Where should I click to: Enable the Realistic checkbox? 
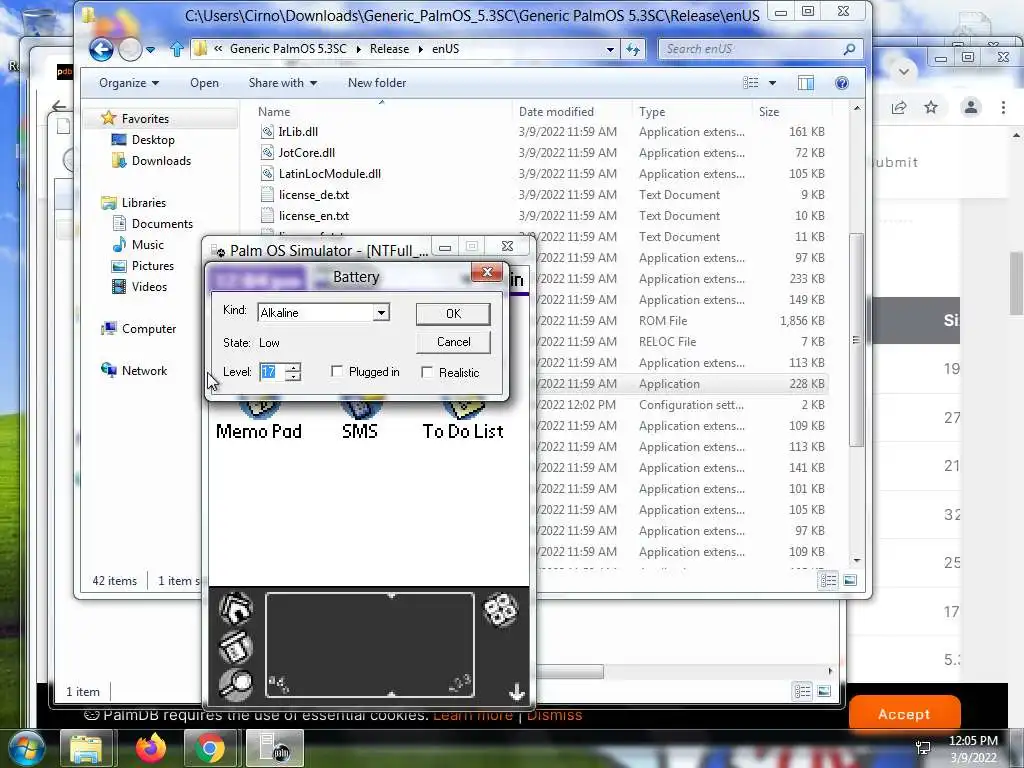pos(427,372)
